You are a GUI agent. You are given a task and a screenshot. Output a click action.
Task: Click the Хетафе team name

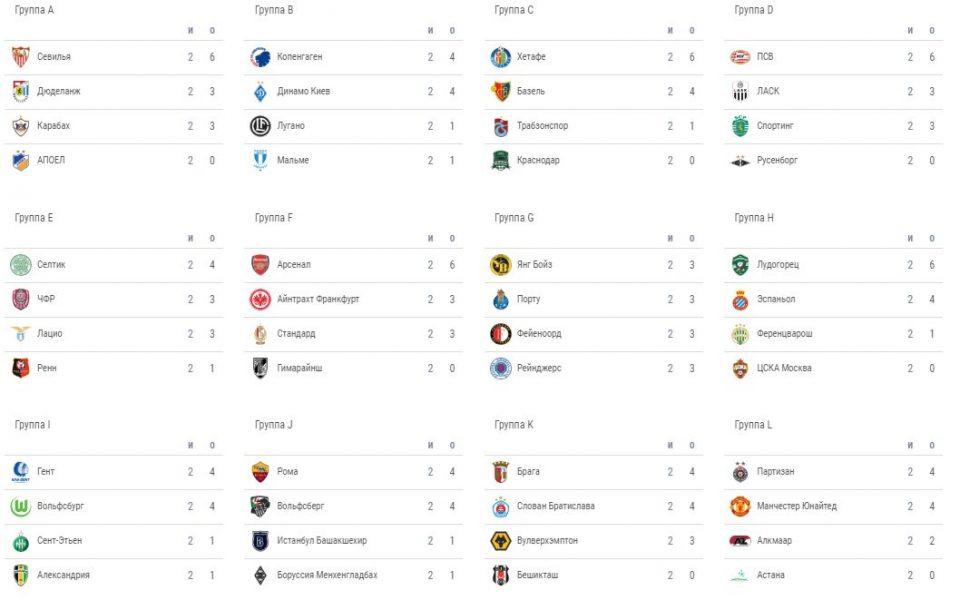[x=531, y=57]
